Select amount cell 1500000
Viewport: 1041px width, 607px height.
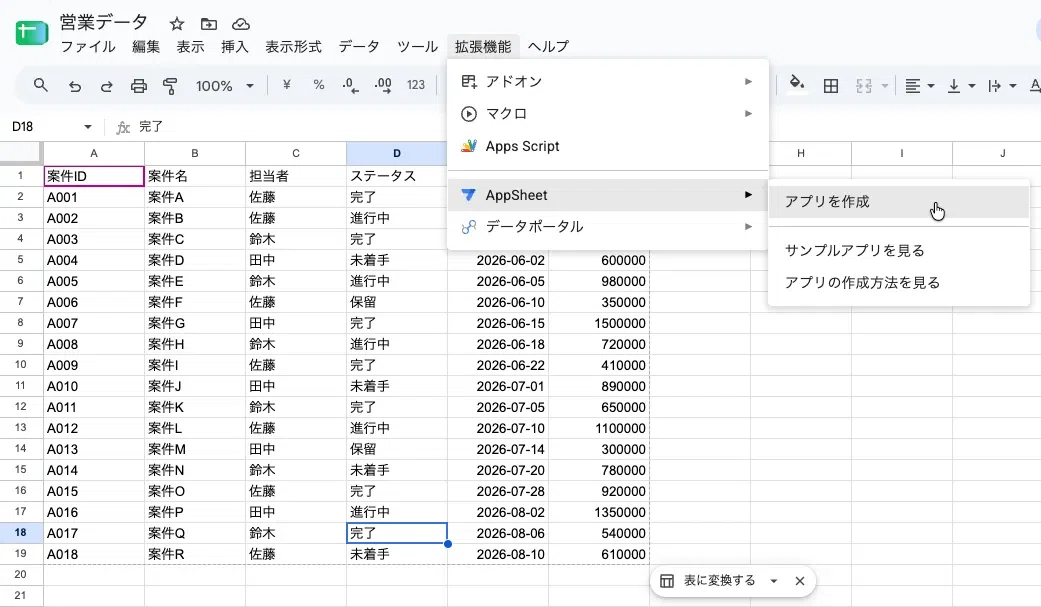[x=599, y=323]
